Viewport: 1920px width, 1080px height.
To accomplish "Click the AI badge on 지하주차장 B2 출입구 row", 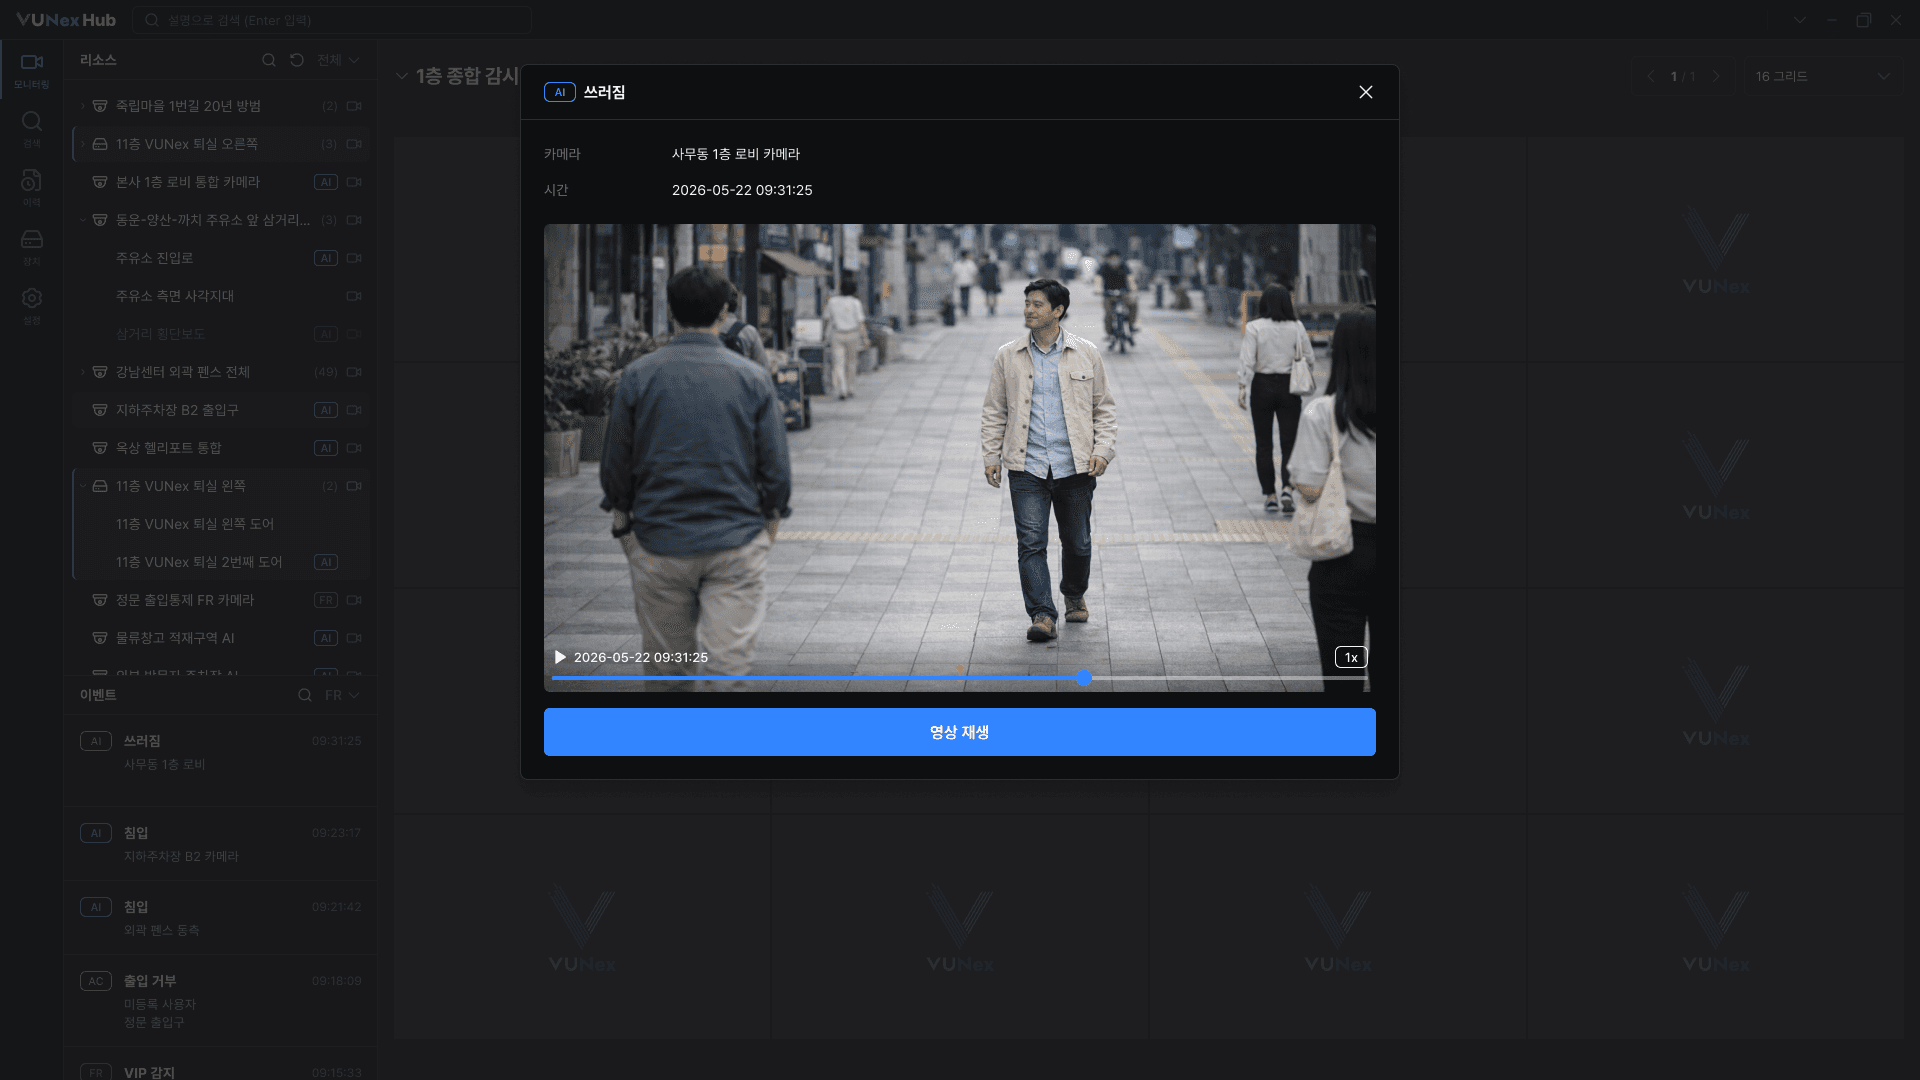I will [x=326, y=410].
